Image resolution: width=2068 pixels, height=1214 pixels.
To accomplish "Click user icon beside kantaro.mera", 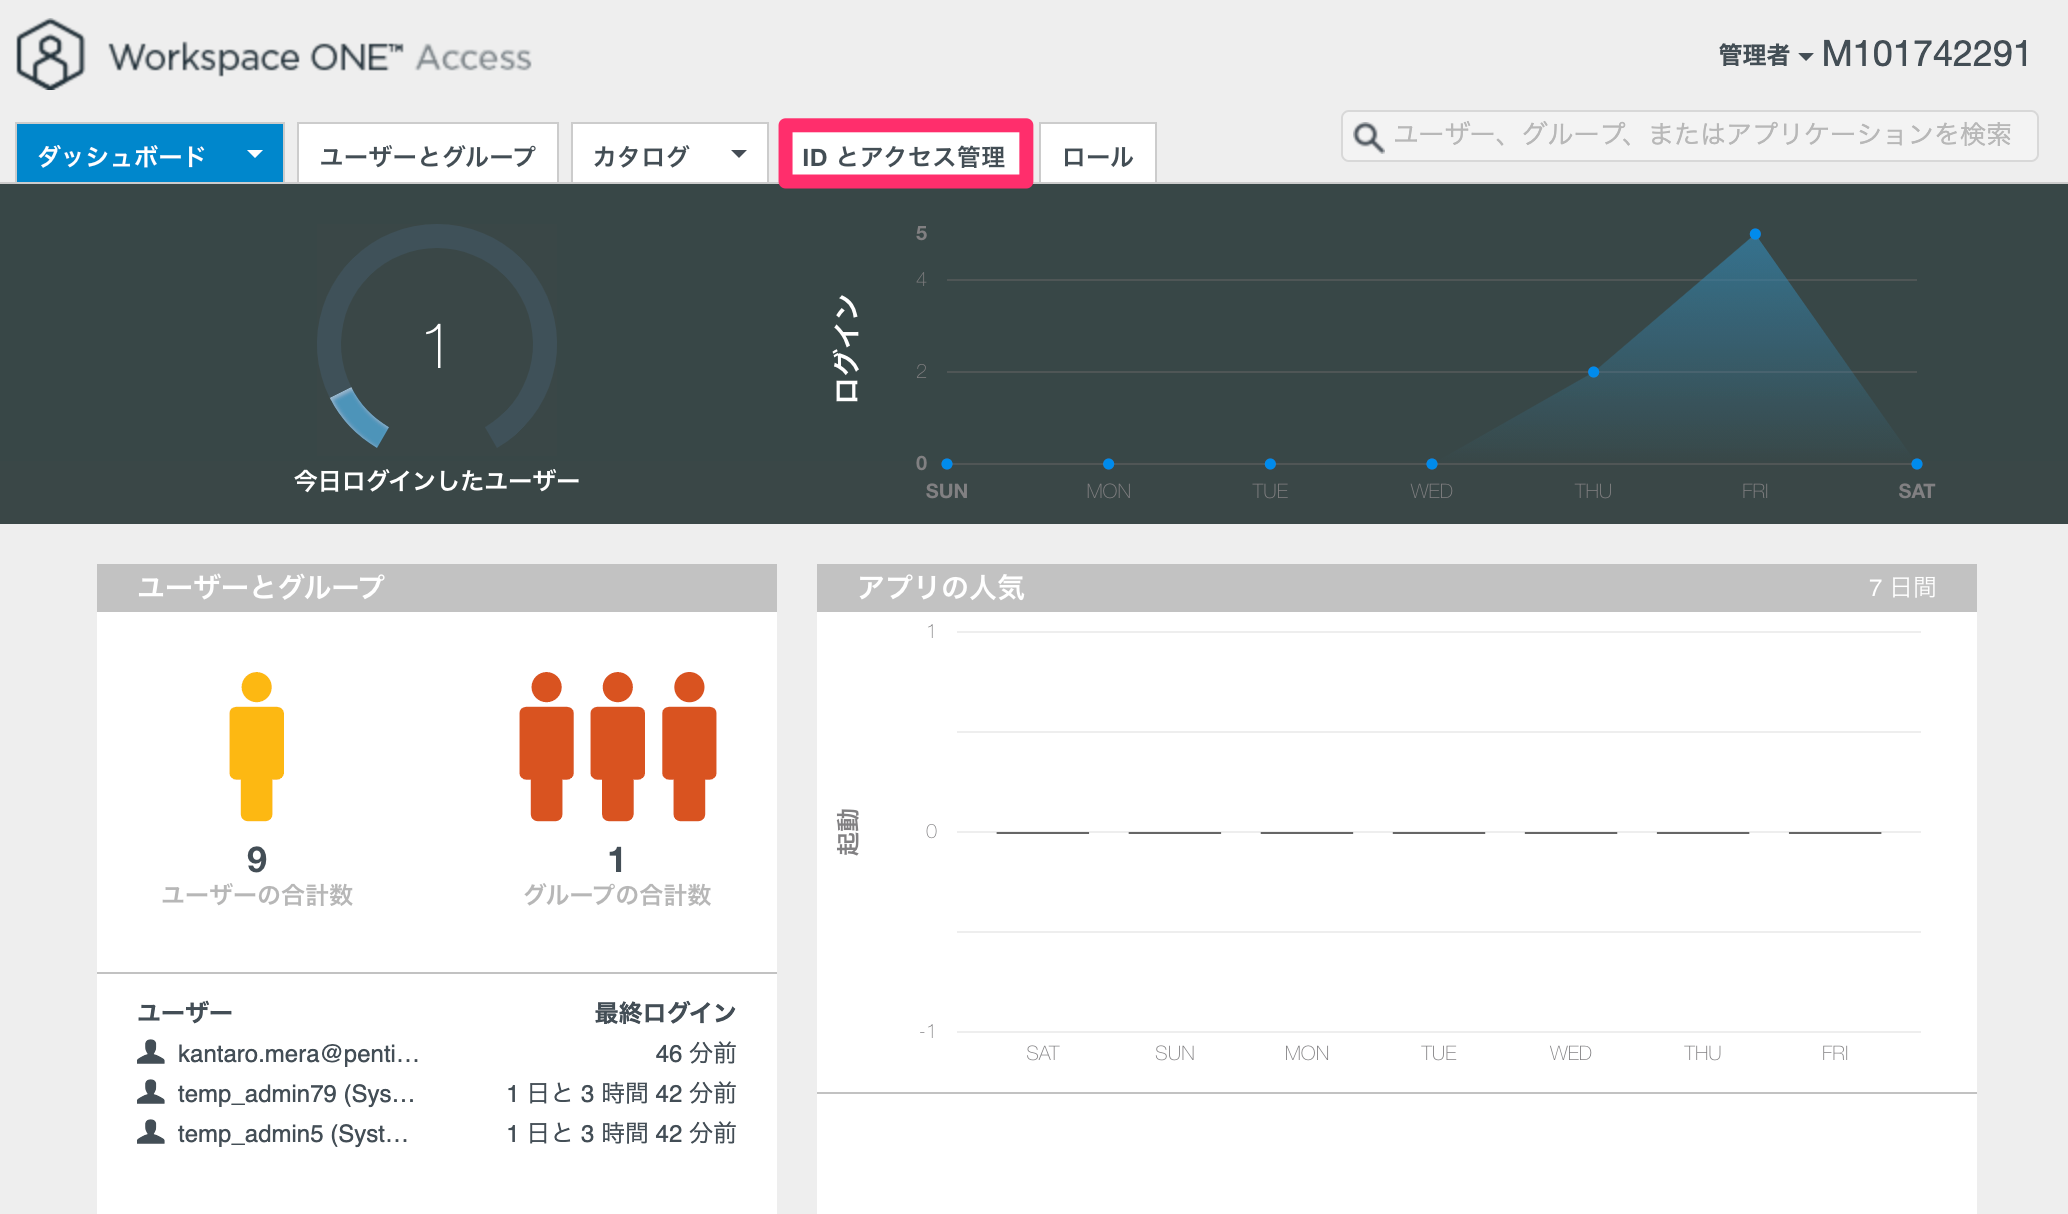I will tap(151, 1052).
